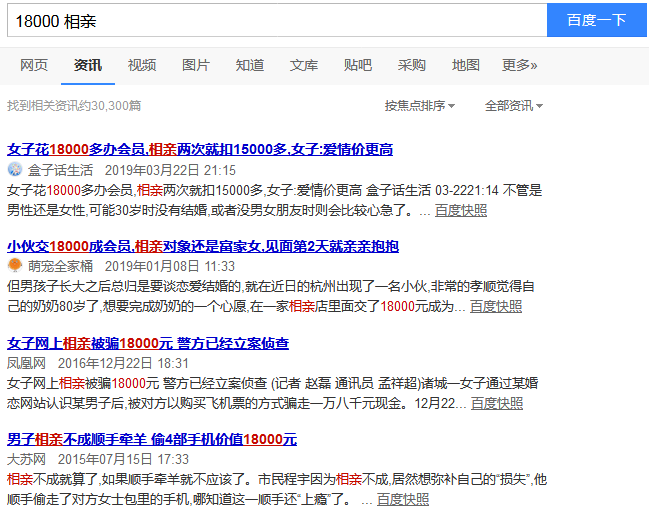This screenshot has width=649, height=513.
Task: Open the 全部资讯 filter dropdown
Action: coord(514,106)
